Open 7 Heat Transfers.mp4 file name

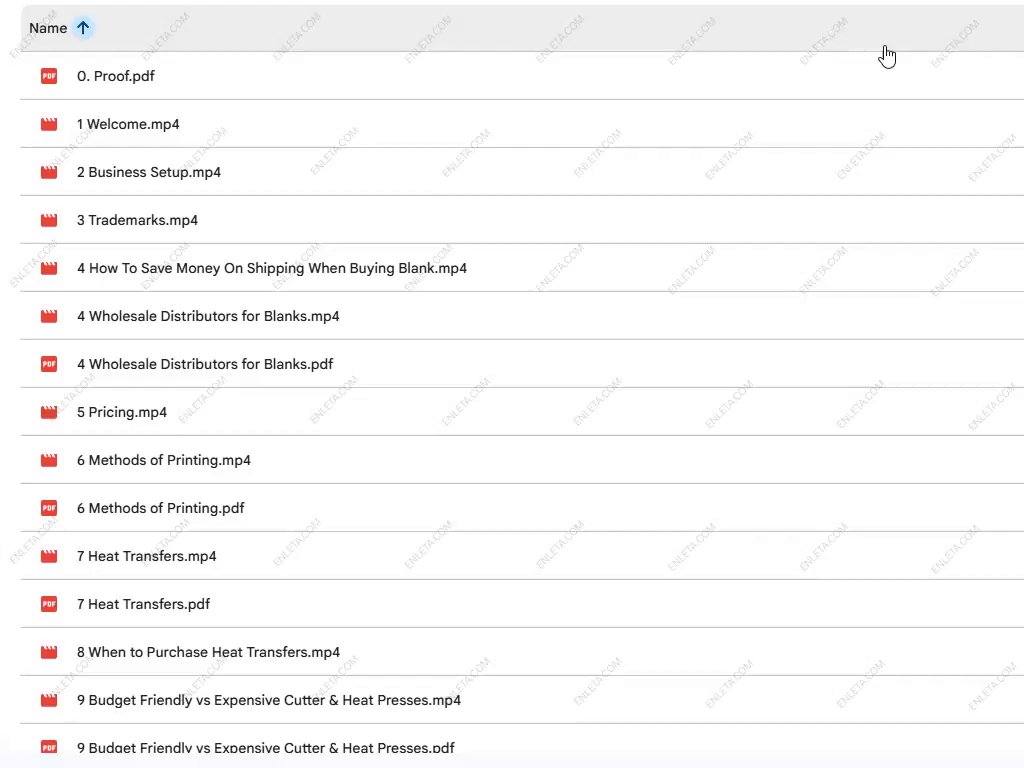coord(146,556)
